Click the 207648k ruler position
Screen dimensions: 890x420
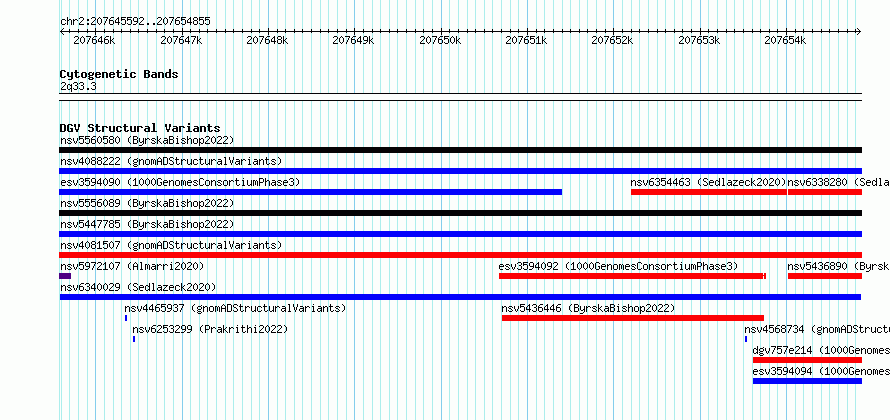[267, 40]
